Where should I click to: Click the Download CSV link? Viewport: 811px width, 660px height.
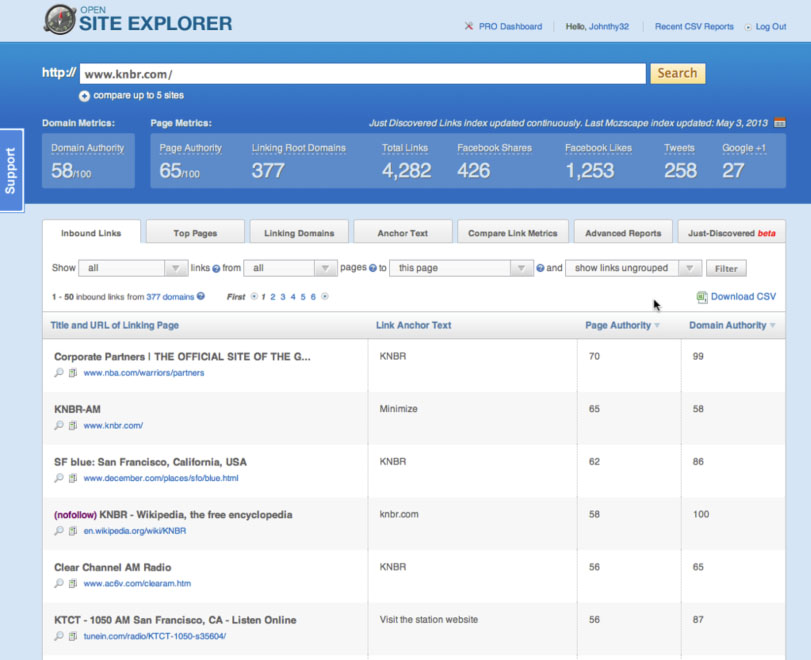pos(743,296)
